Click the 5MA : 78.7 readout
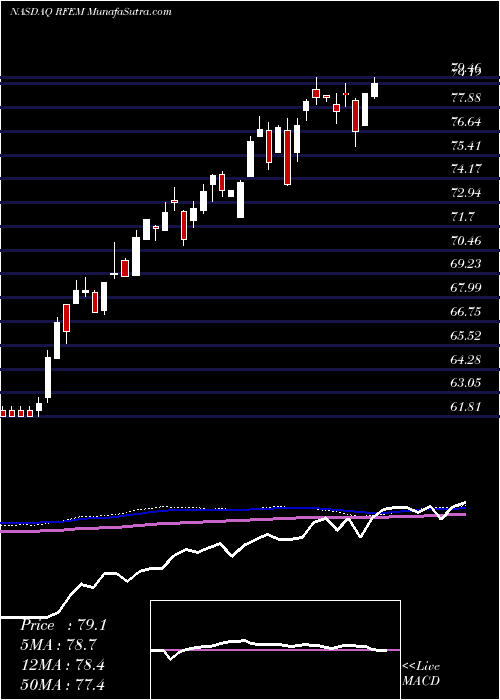 tap(59, 645)
